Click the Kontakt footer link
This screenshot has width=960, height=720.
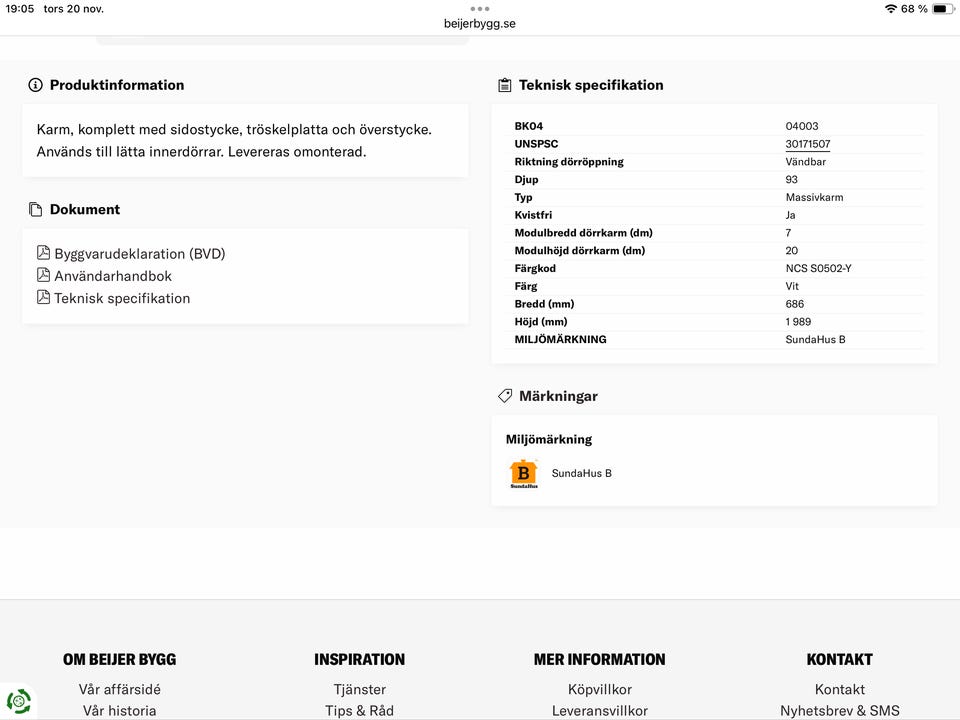[840, 689]
